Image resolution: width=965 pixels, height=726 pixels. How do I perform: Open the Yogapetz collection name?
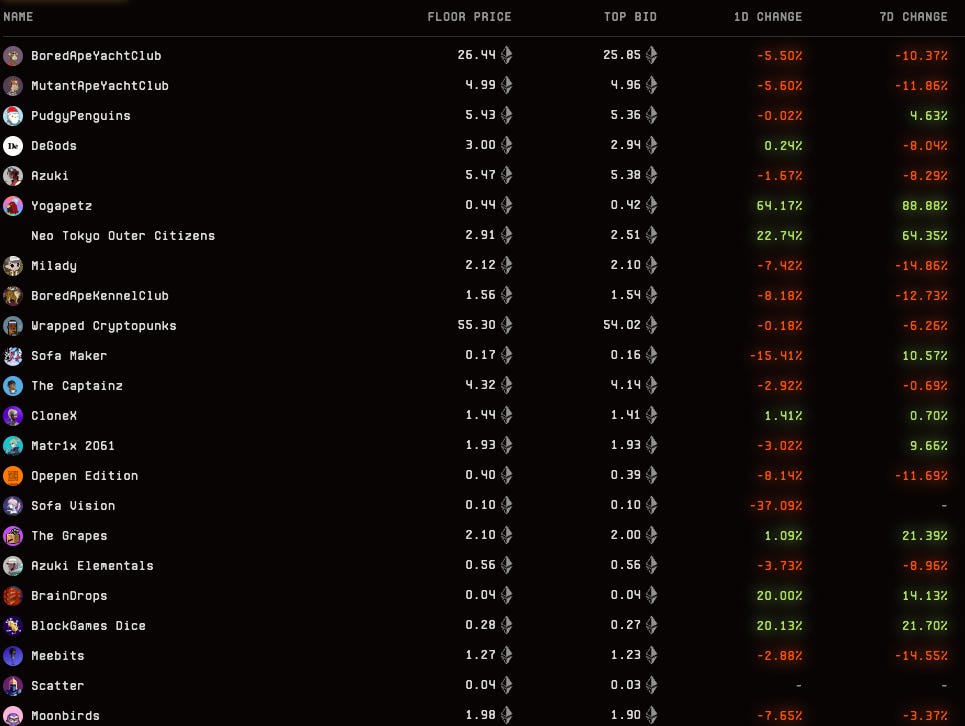tap(62, 205)
